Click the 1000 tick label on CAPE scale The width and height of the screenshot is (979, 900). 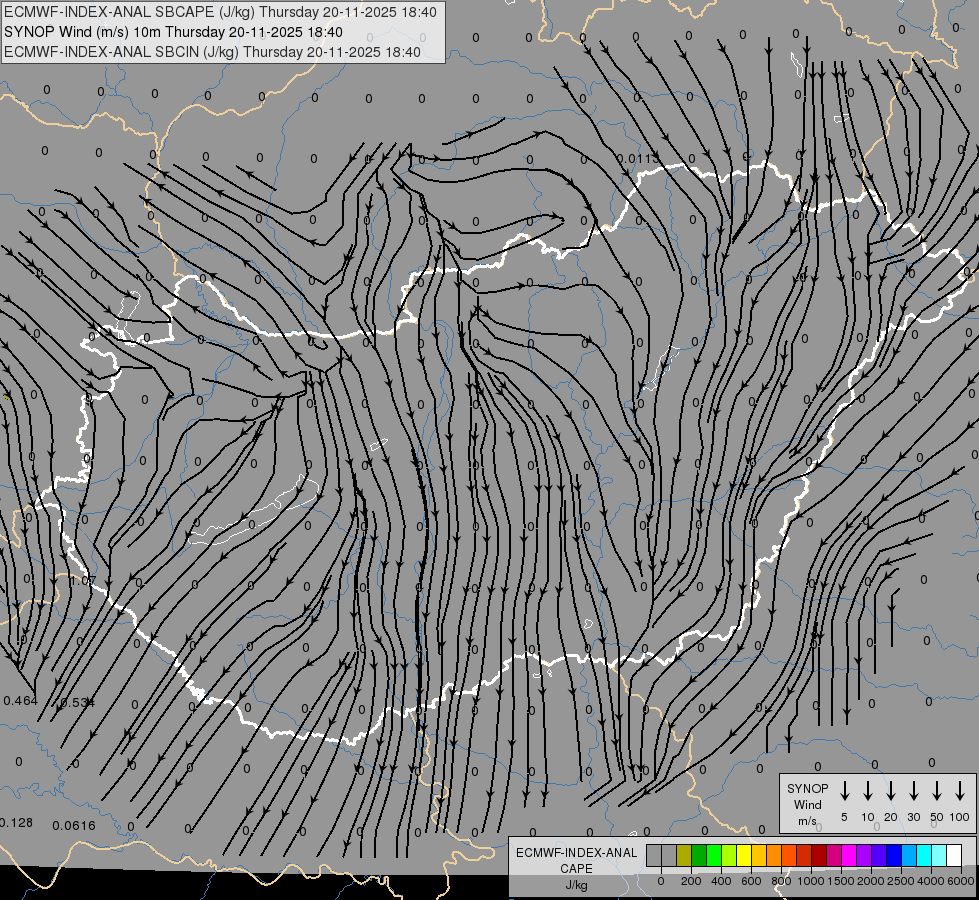pyautogui.click(x=811, y=881)
